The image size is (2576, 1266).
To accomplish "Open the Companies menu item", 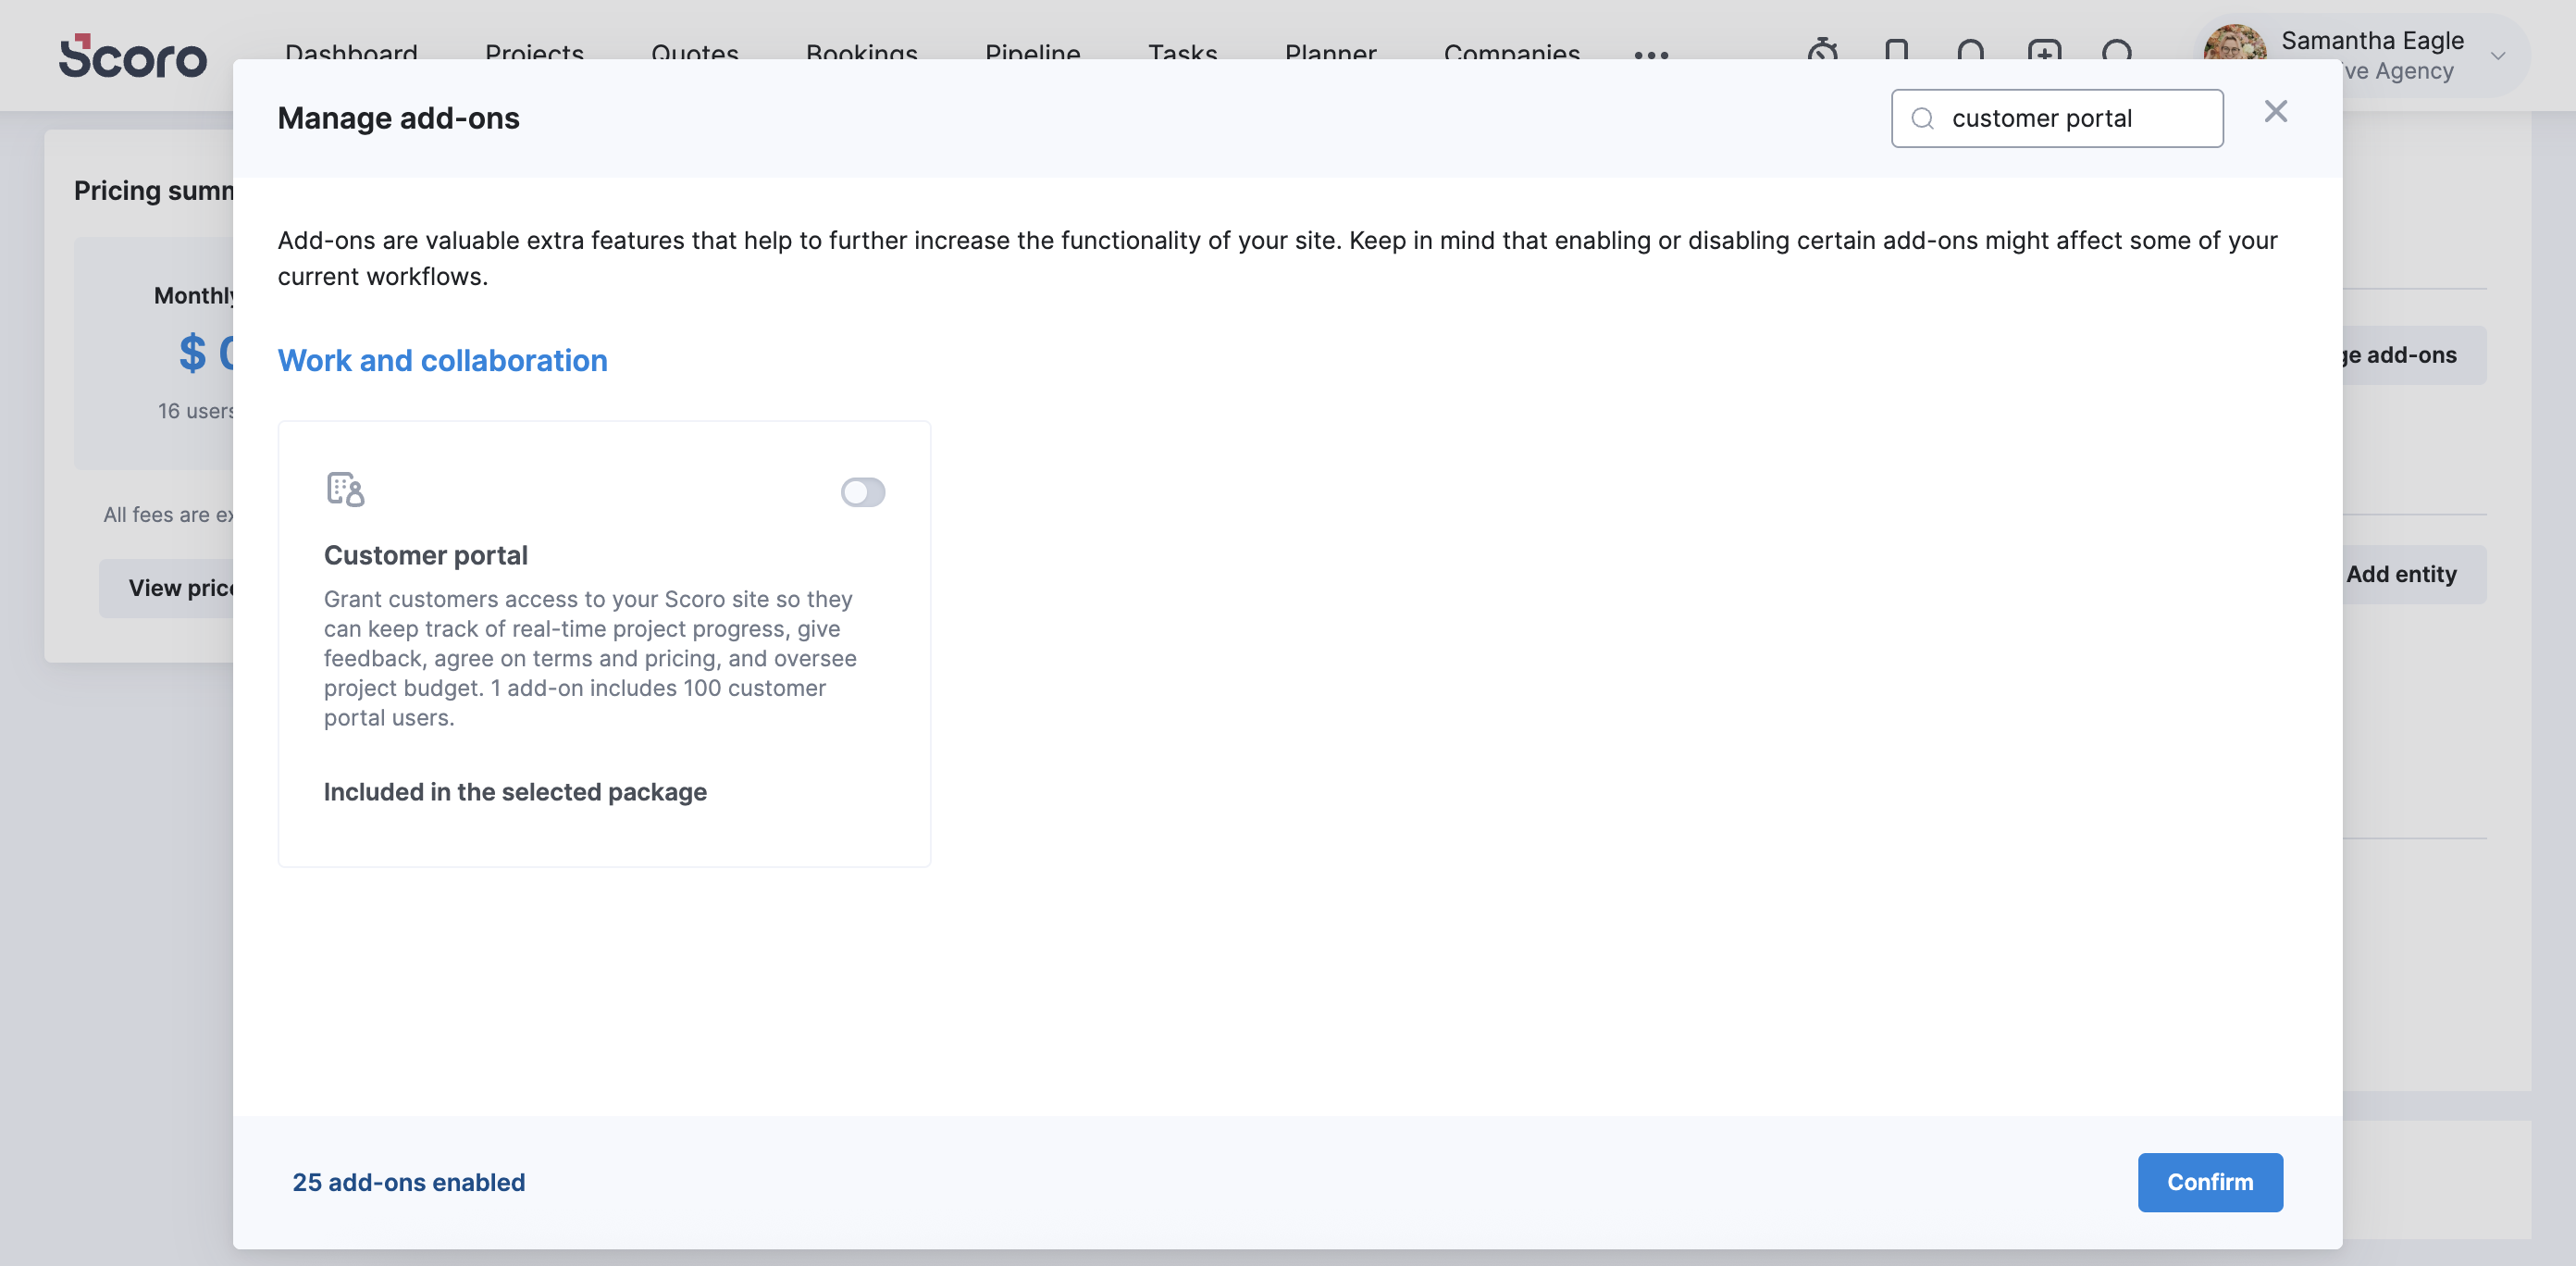I will (x=1512, y=52).
